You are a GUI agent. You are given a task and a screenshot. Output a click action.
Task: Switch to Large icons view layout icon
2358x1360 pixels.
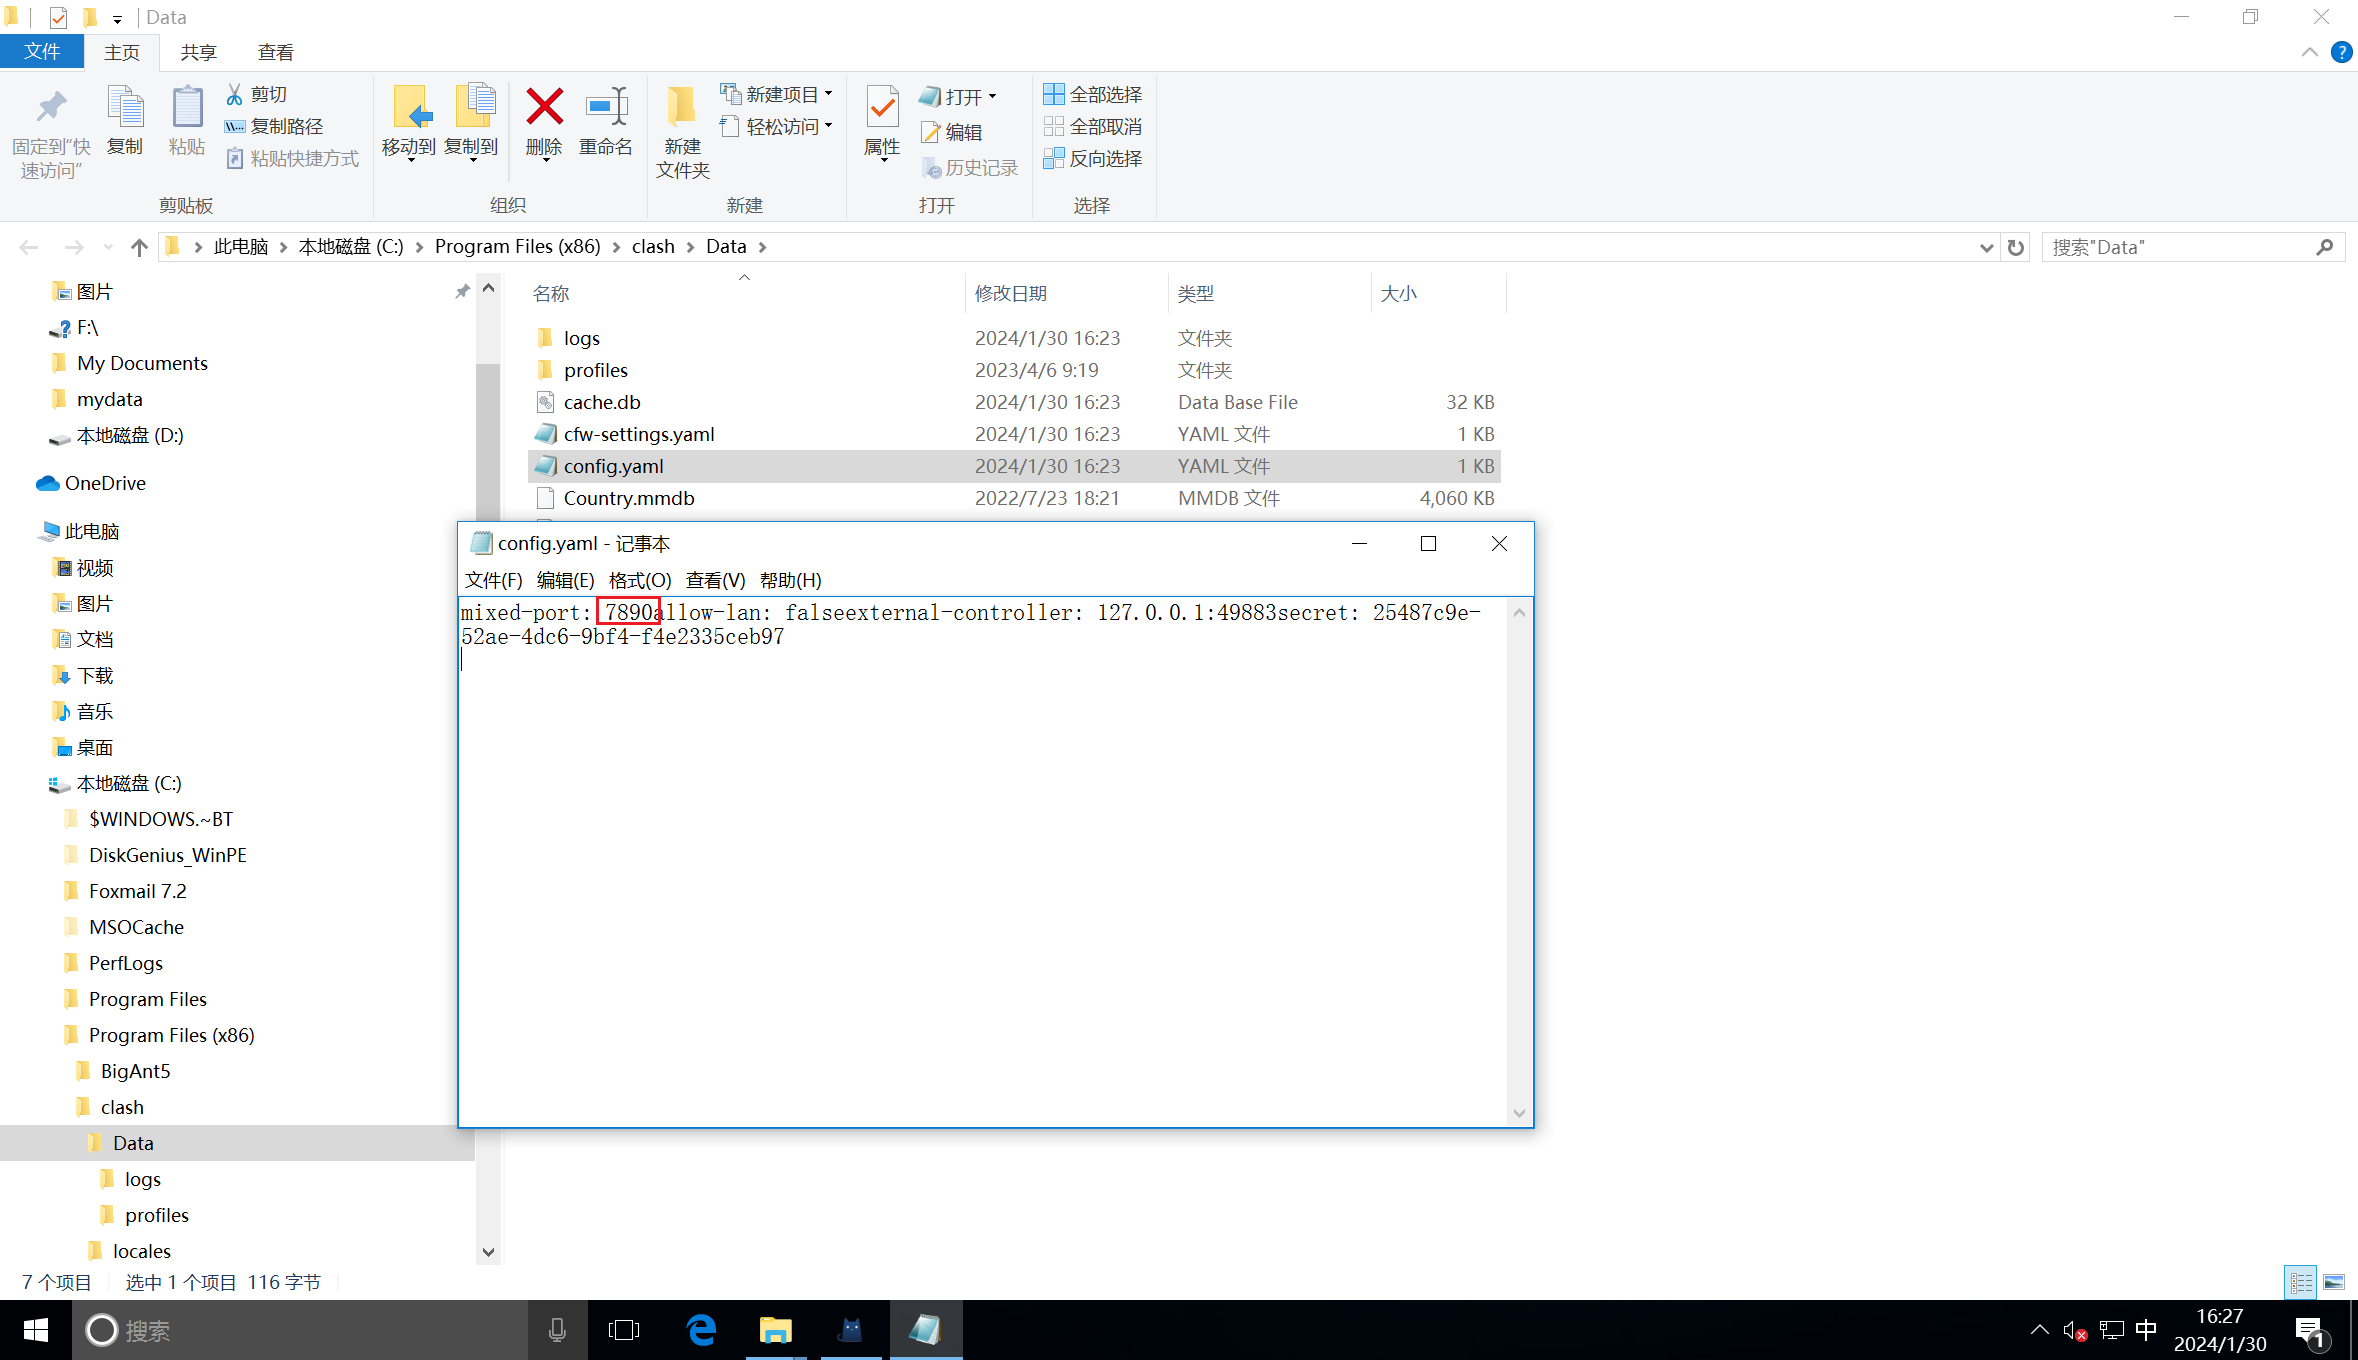pos(2334,1282)
